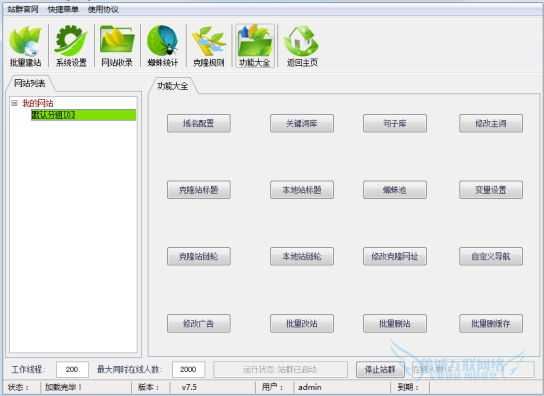The width and height of the screenshot is (544, 396).
Task: Open the 快捷菜单 menu
Action: pyautogui.click(x=63, y=9)
